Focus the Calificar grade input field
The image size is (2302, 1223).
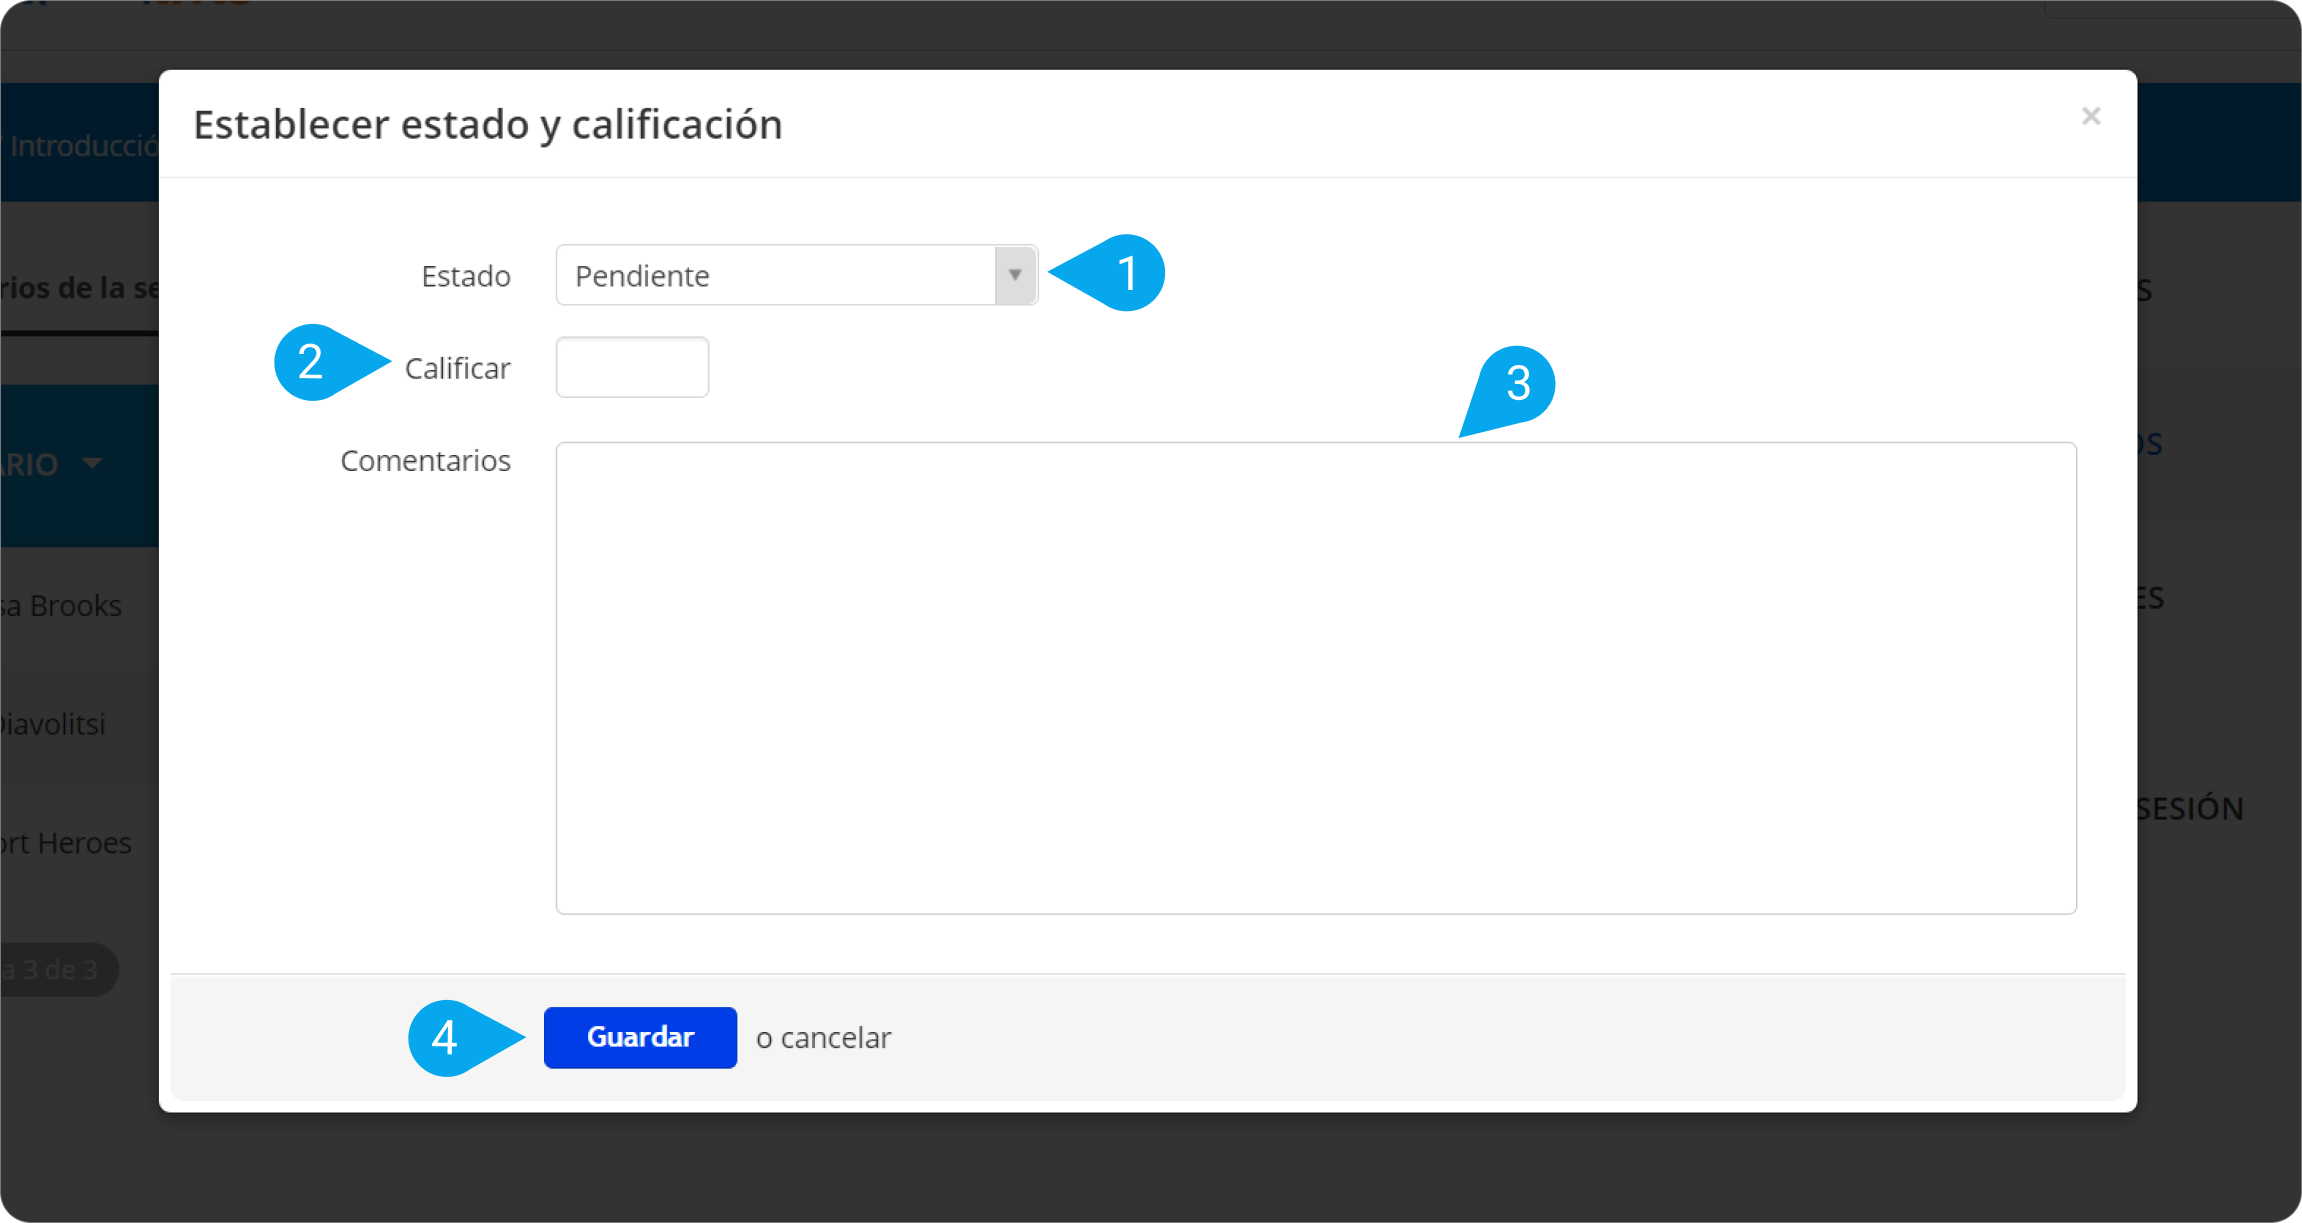(632, 367)
